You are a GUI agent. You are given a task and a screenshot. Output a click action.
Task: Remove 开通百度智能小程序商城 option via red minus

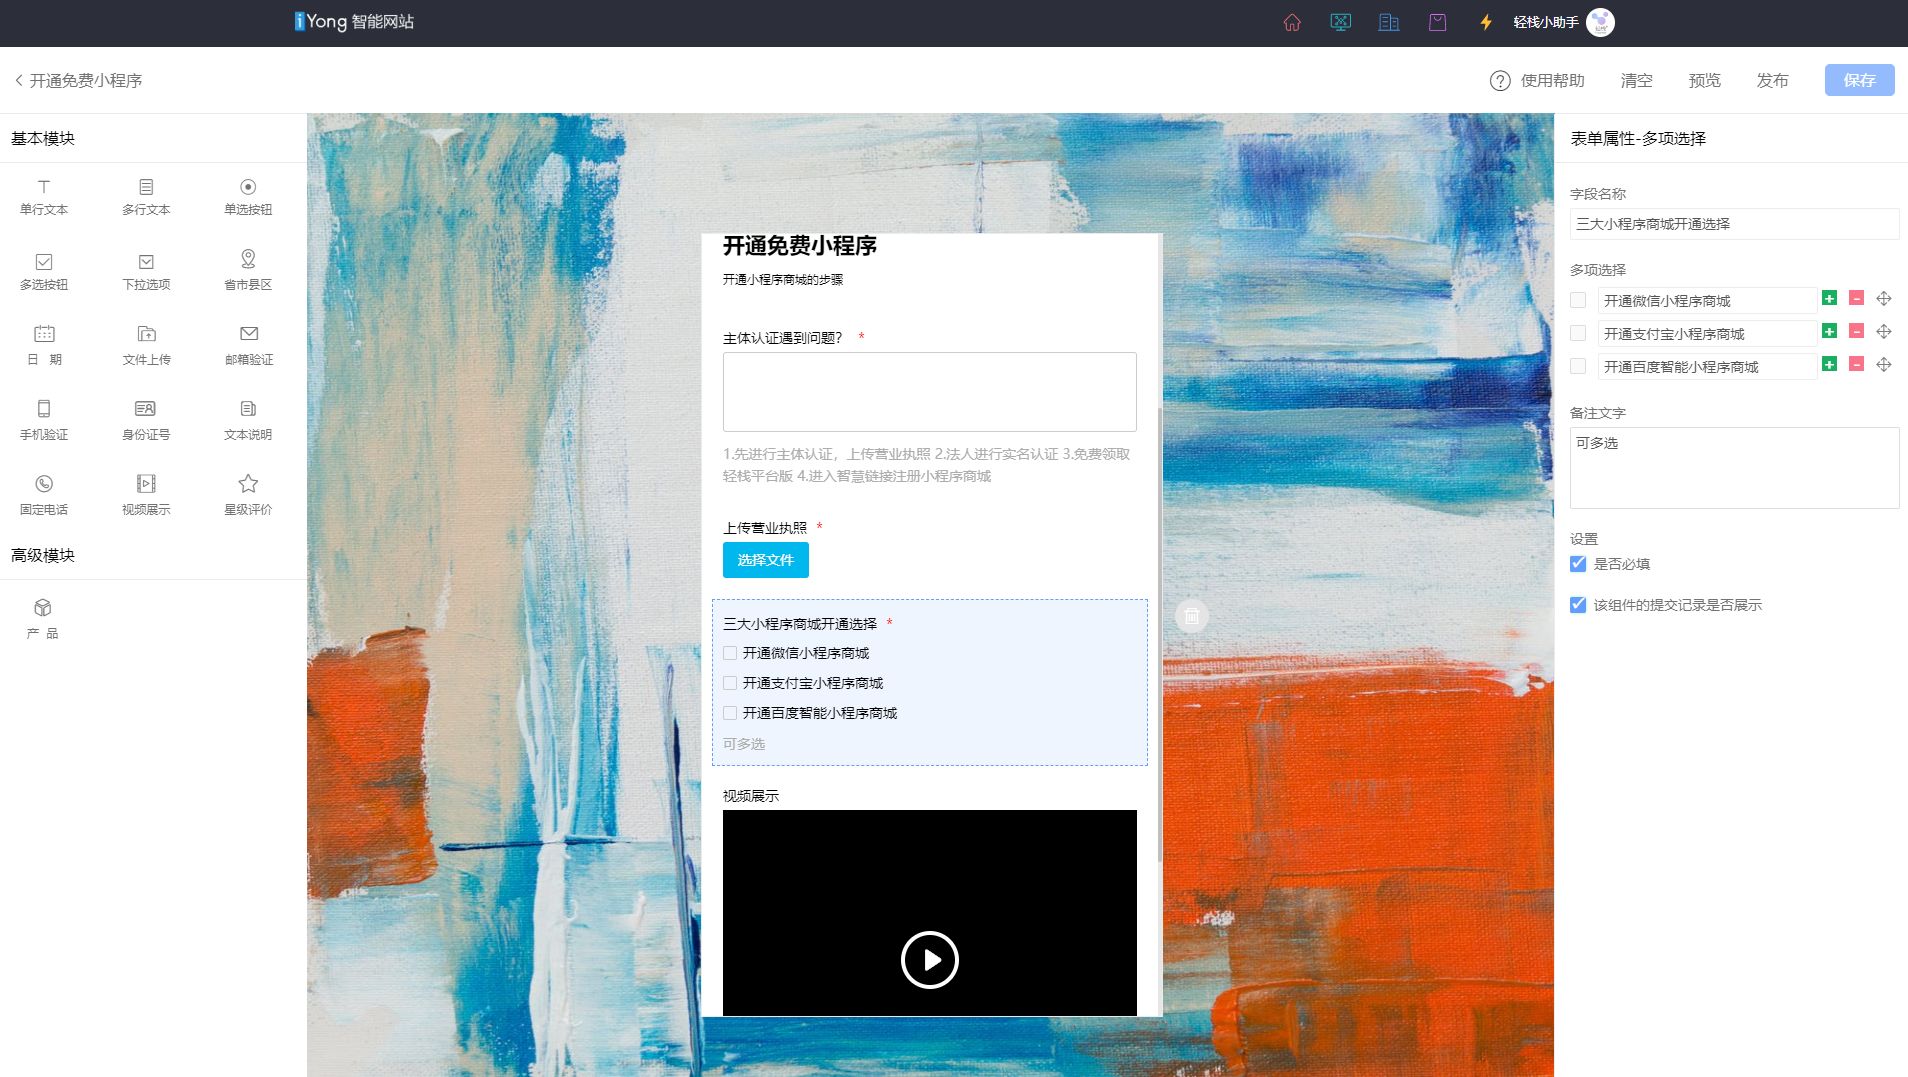point(1856,366)
